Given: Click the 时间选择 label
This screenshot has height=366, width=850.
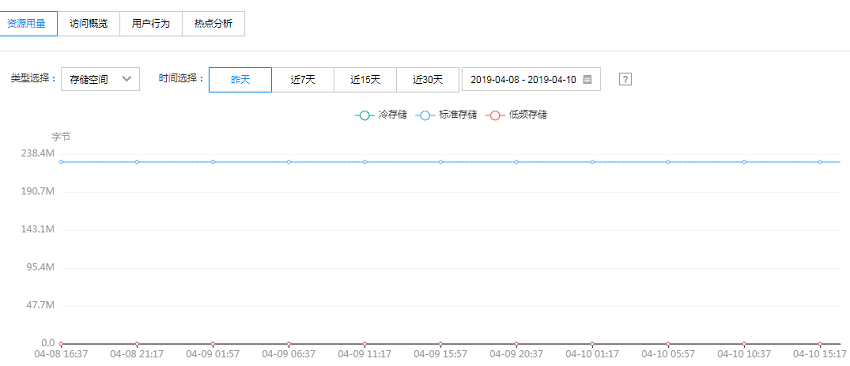Looking at the screenshot, I should coord(182,79).
